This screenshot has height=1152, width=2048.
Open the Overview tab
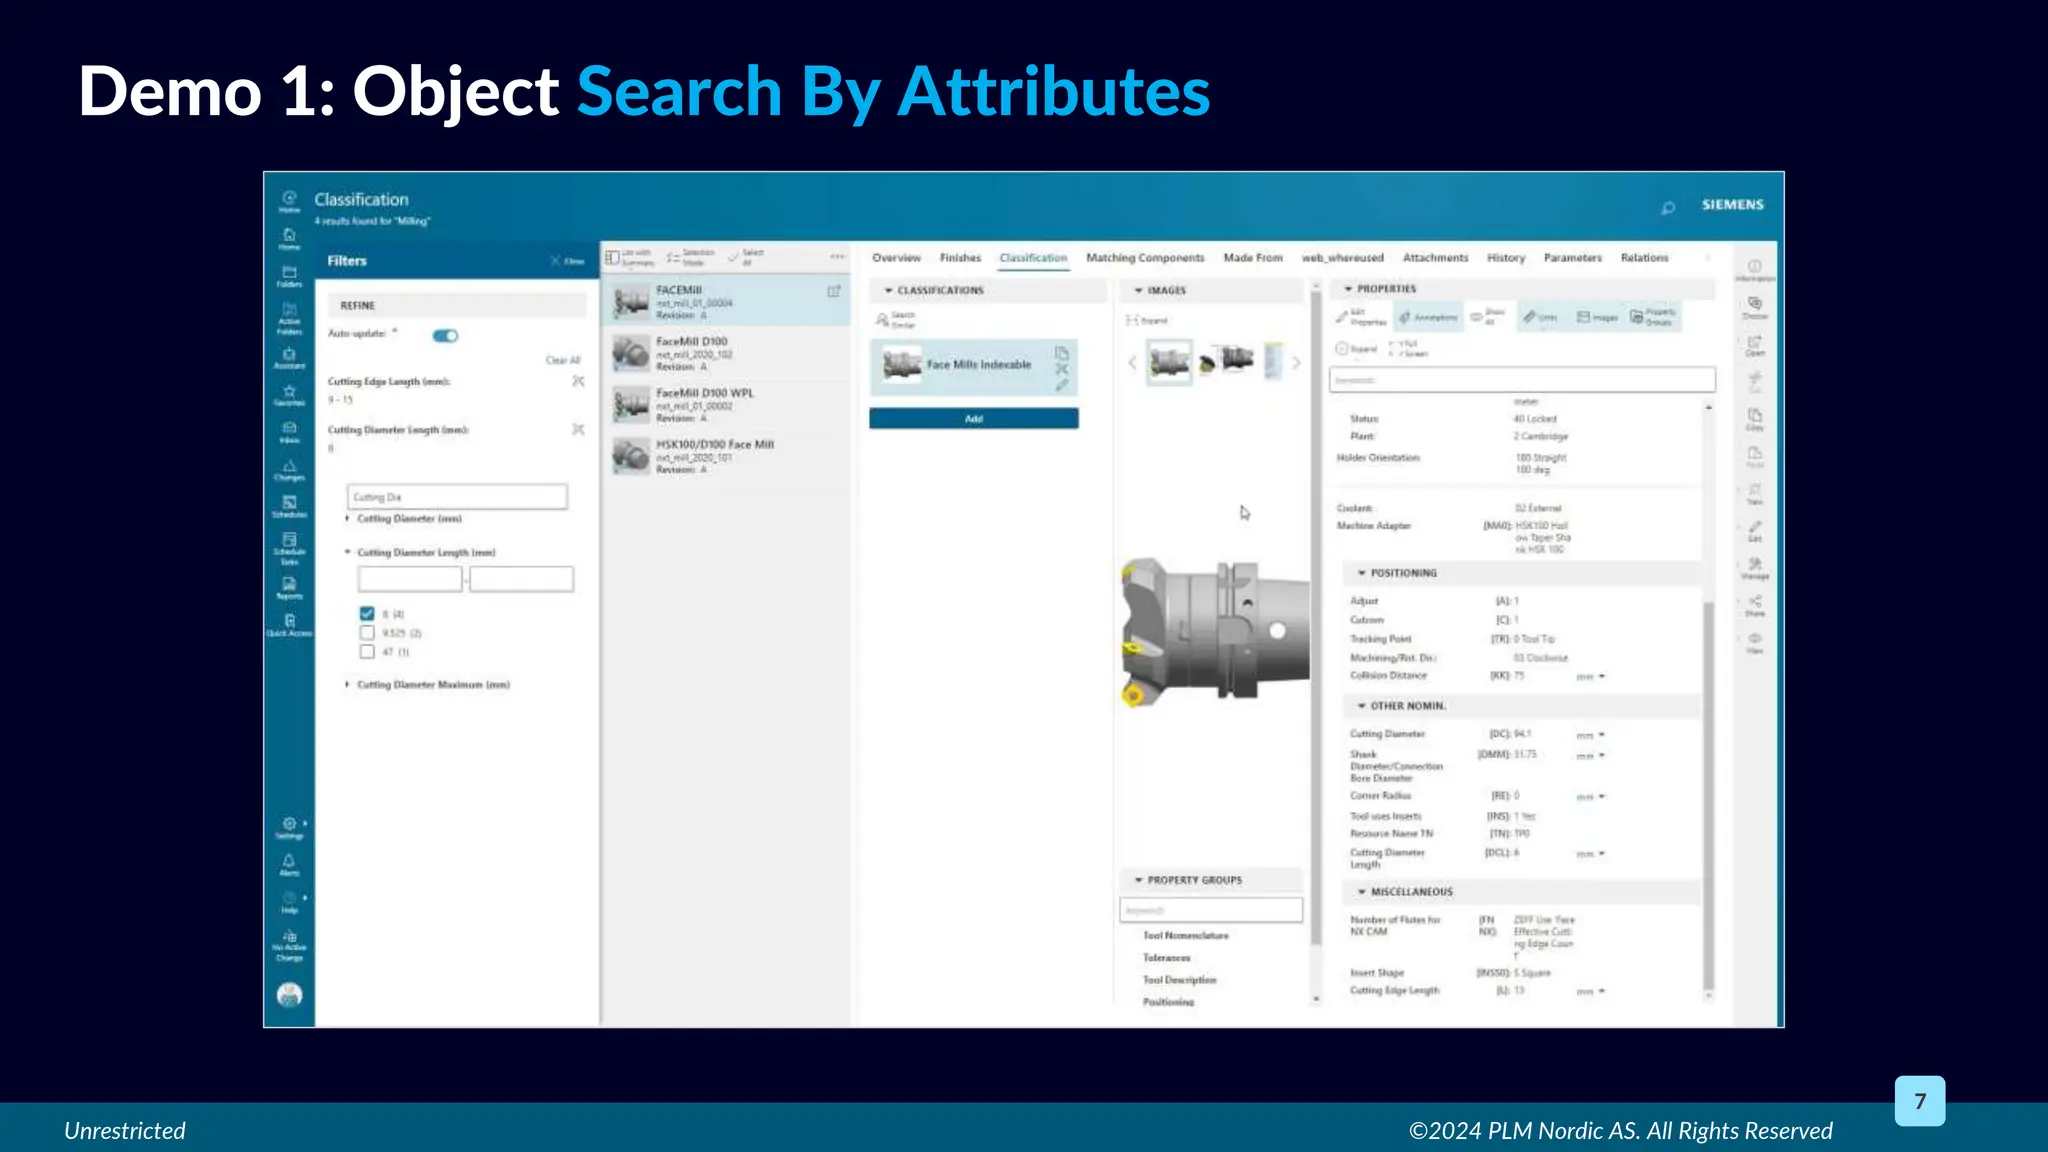[x=896, y=258]
